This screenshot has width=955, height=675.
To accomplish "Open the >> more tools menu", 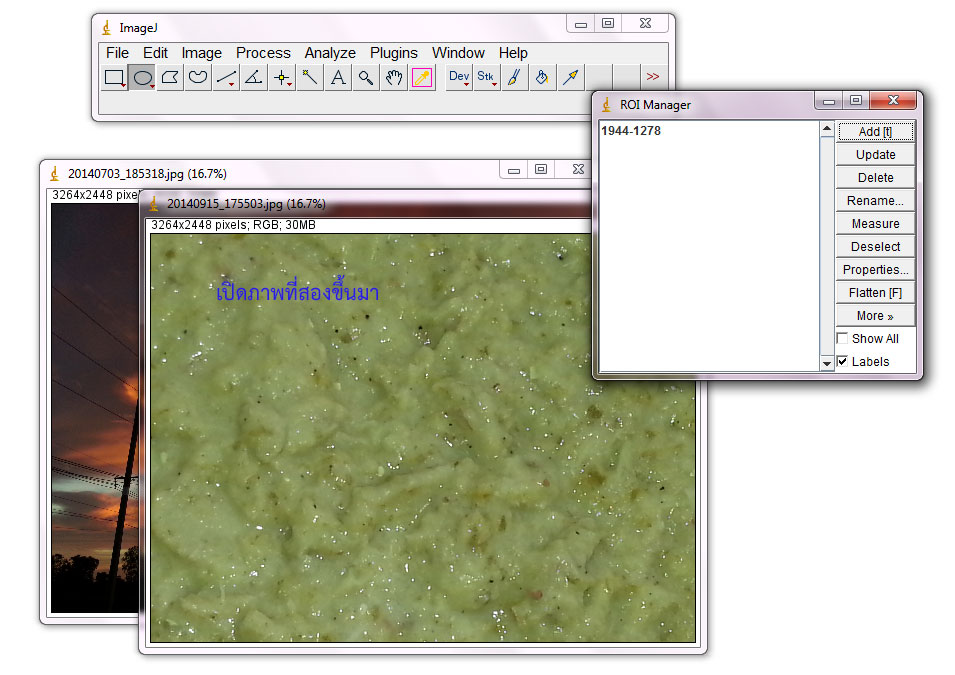I will click(653, 77).
